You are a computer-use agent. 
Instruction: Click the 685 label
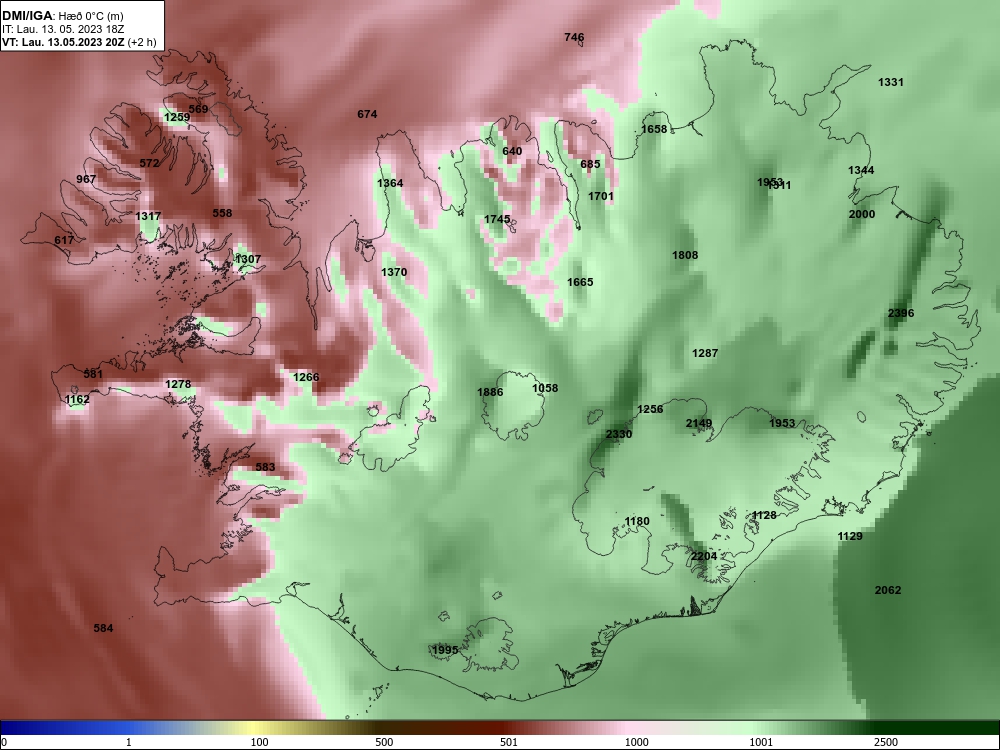pos(591,164)
